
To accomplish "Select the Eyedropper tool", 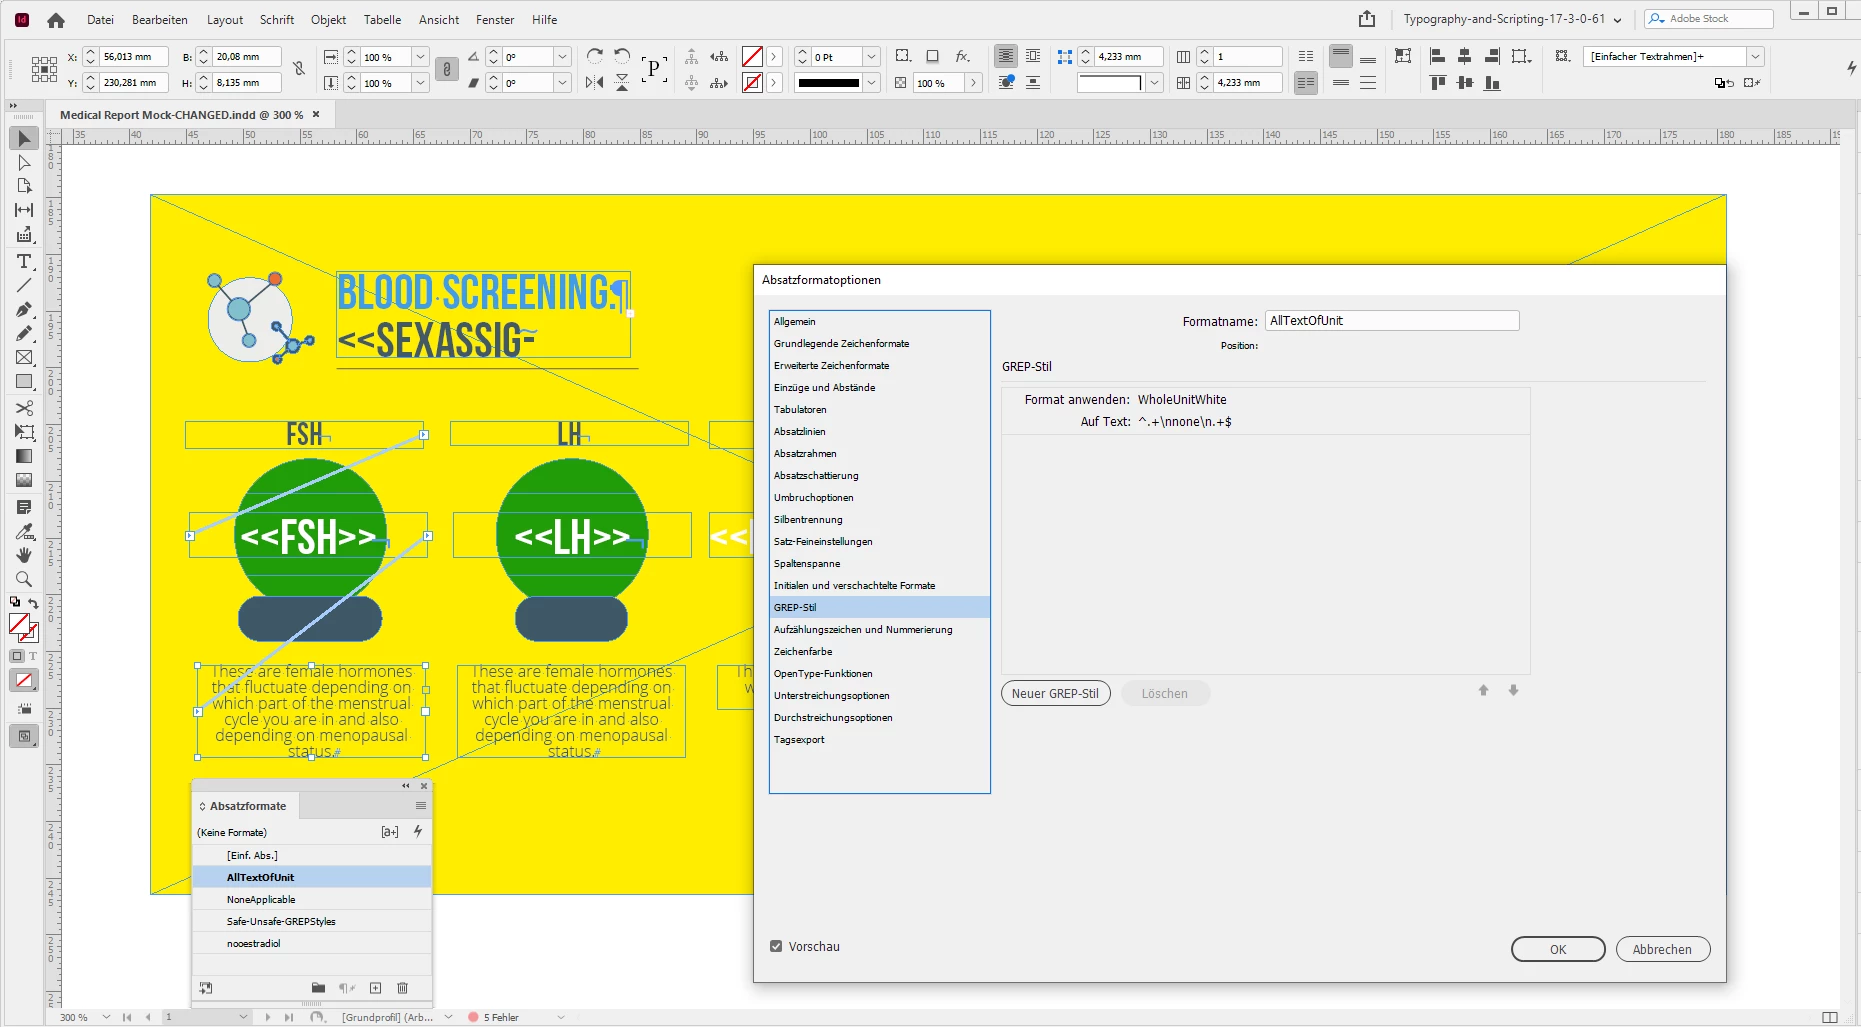I will [x=24, y=531].
